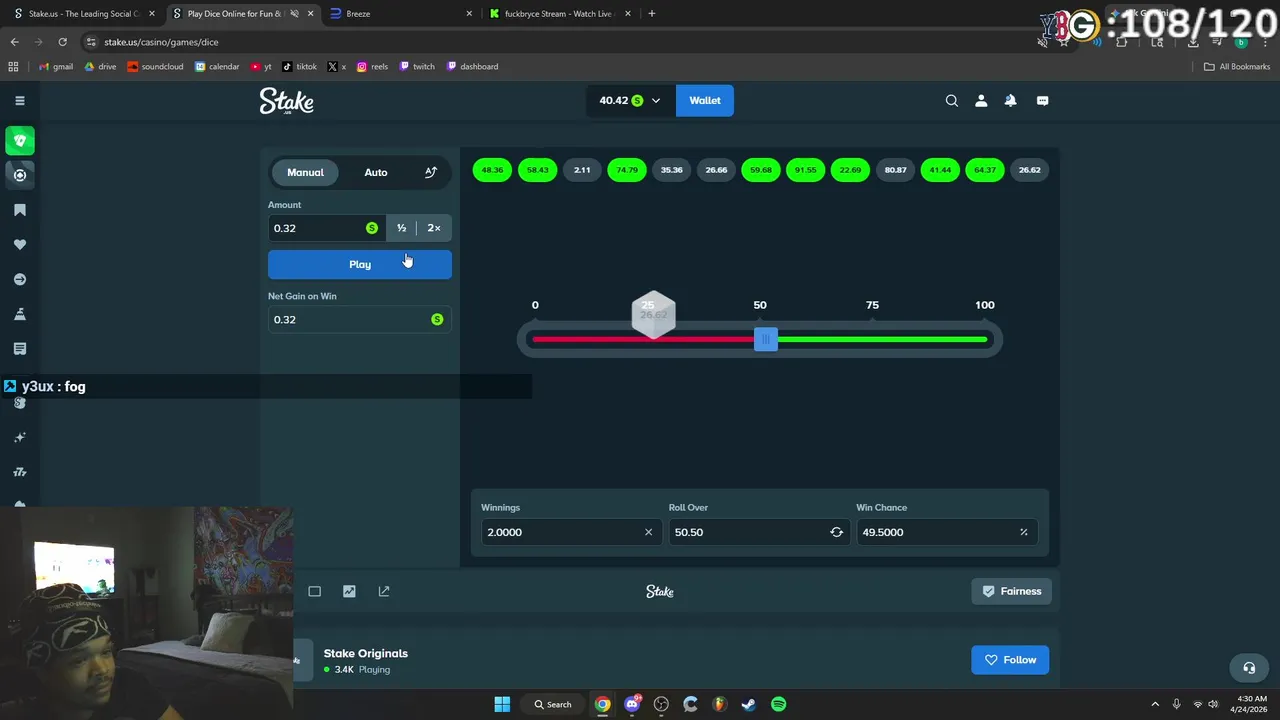Click the green portion of dice slider
The height and width of the screenshot is (720, 1280).
click(882, 339)
